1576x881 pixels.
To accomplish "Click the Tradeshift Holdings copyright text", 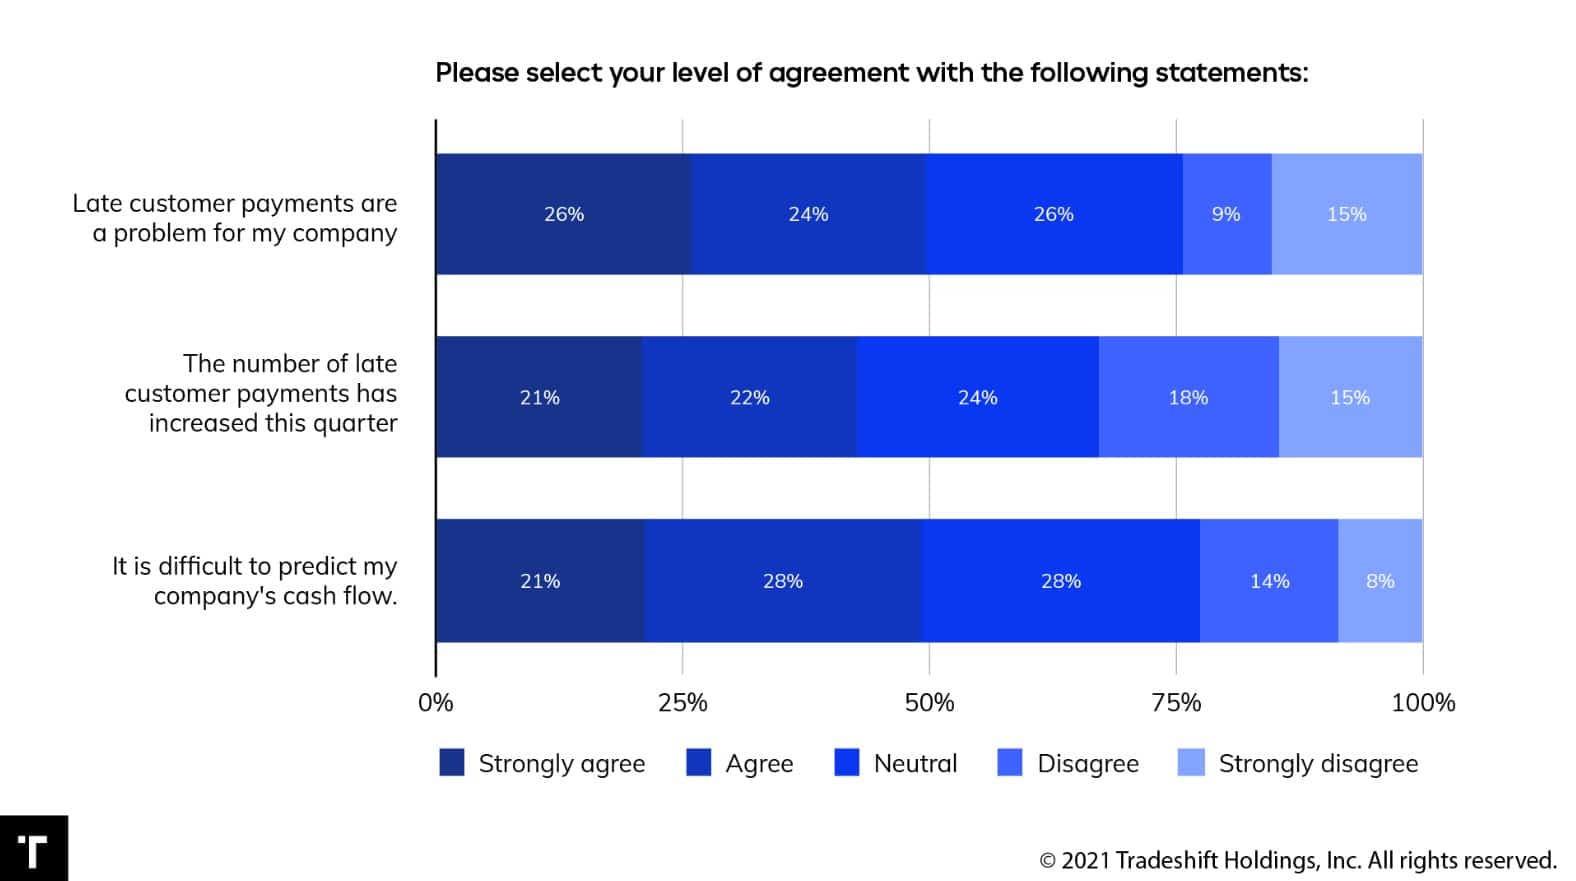I will [x=1298, y=860].
